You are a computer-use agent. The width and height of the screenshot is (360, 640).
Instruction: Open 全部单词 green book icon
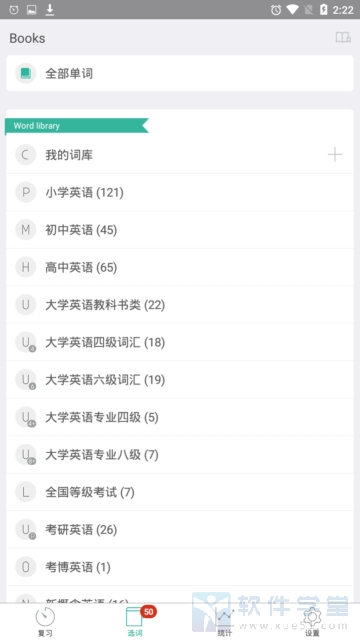26,73
